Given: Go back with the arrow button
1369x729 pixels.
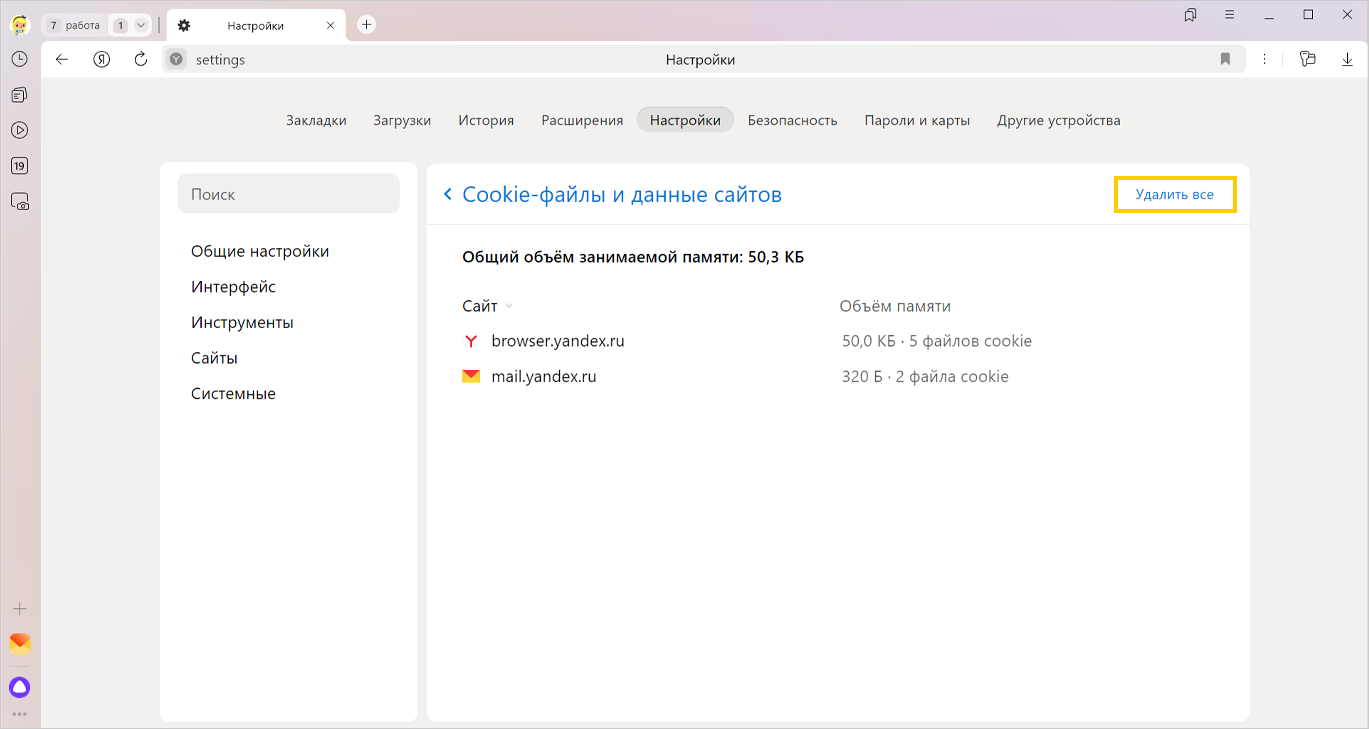Looking at the screenshot, I should click(62, 60).
